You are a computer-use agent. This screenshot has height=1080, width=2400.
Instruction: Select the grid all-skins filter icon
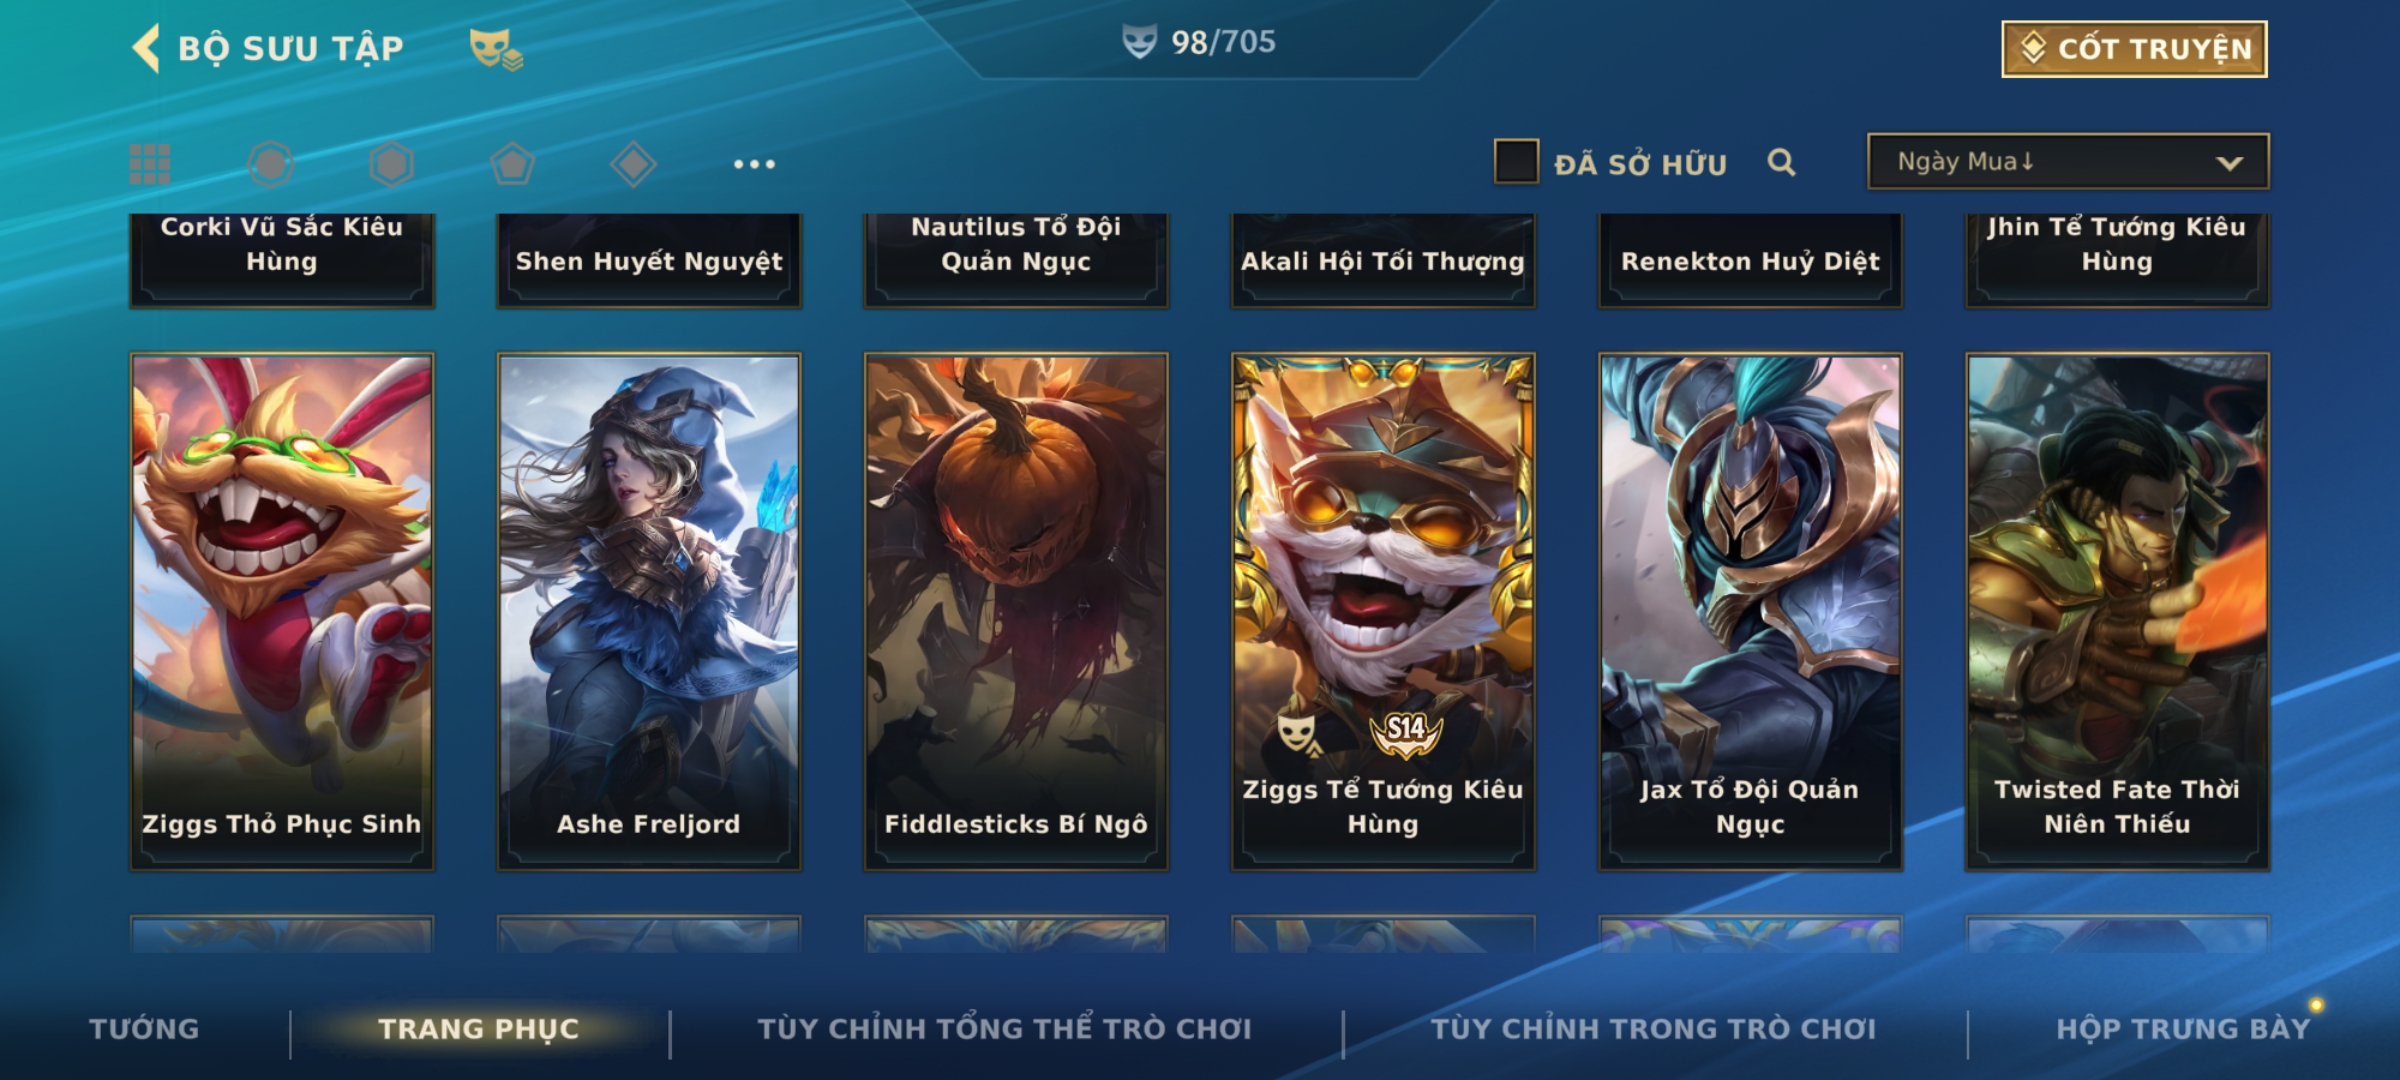point(150,164)
